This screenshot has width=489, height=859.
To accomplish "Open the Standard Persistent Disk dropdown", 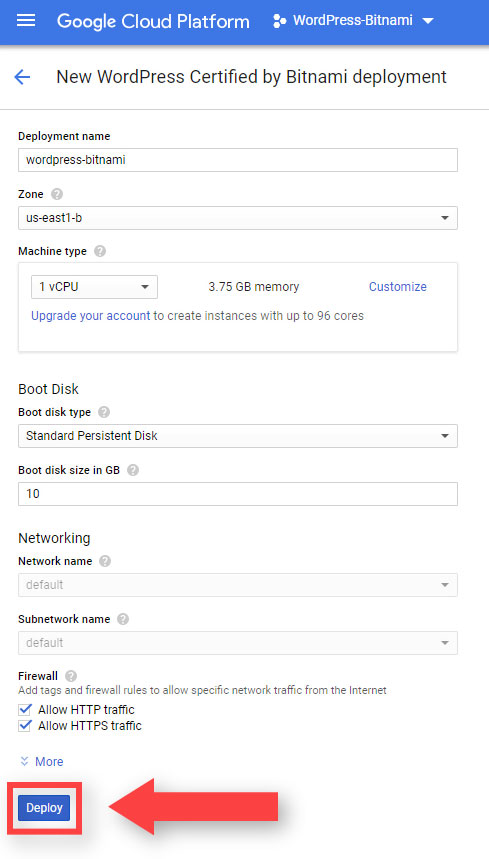I will click(x=238, y=436).
